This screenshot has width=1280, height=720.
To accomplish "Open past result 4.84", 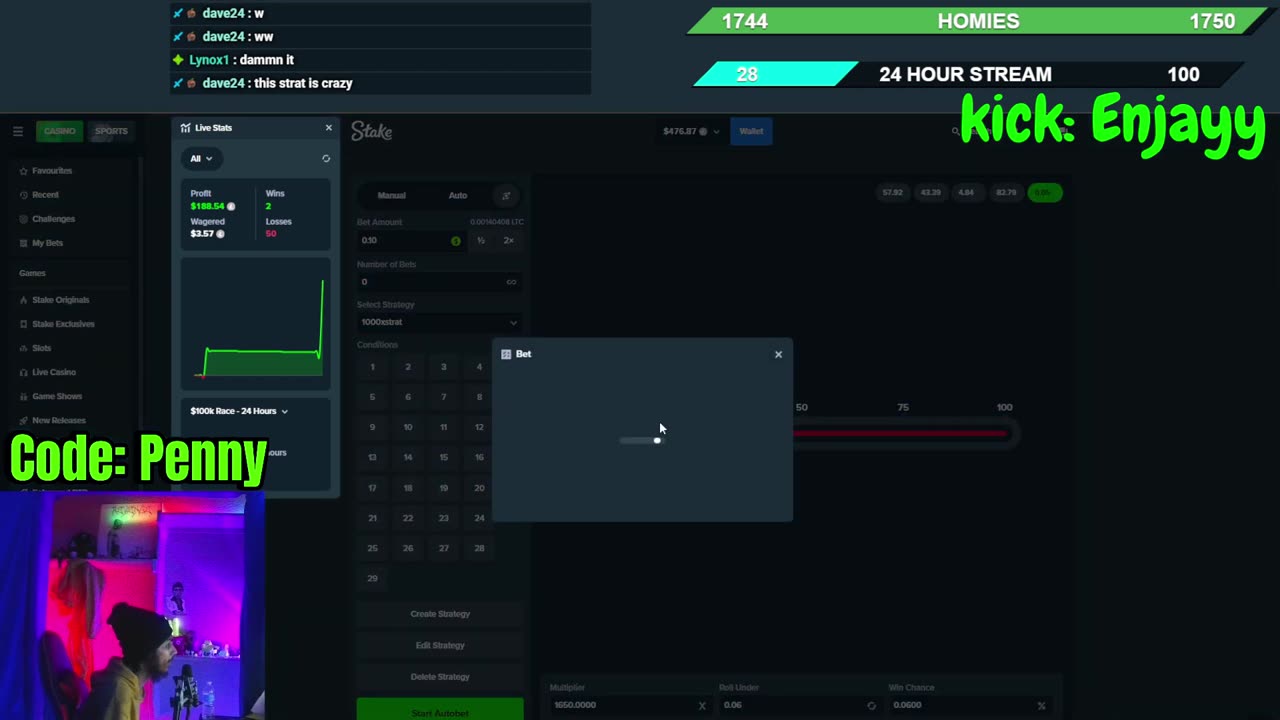I will tap(966, 193).
